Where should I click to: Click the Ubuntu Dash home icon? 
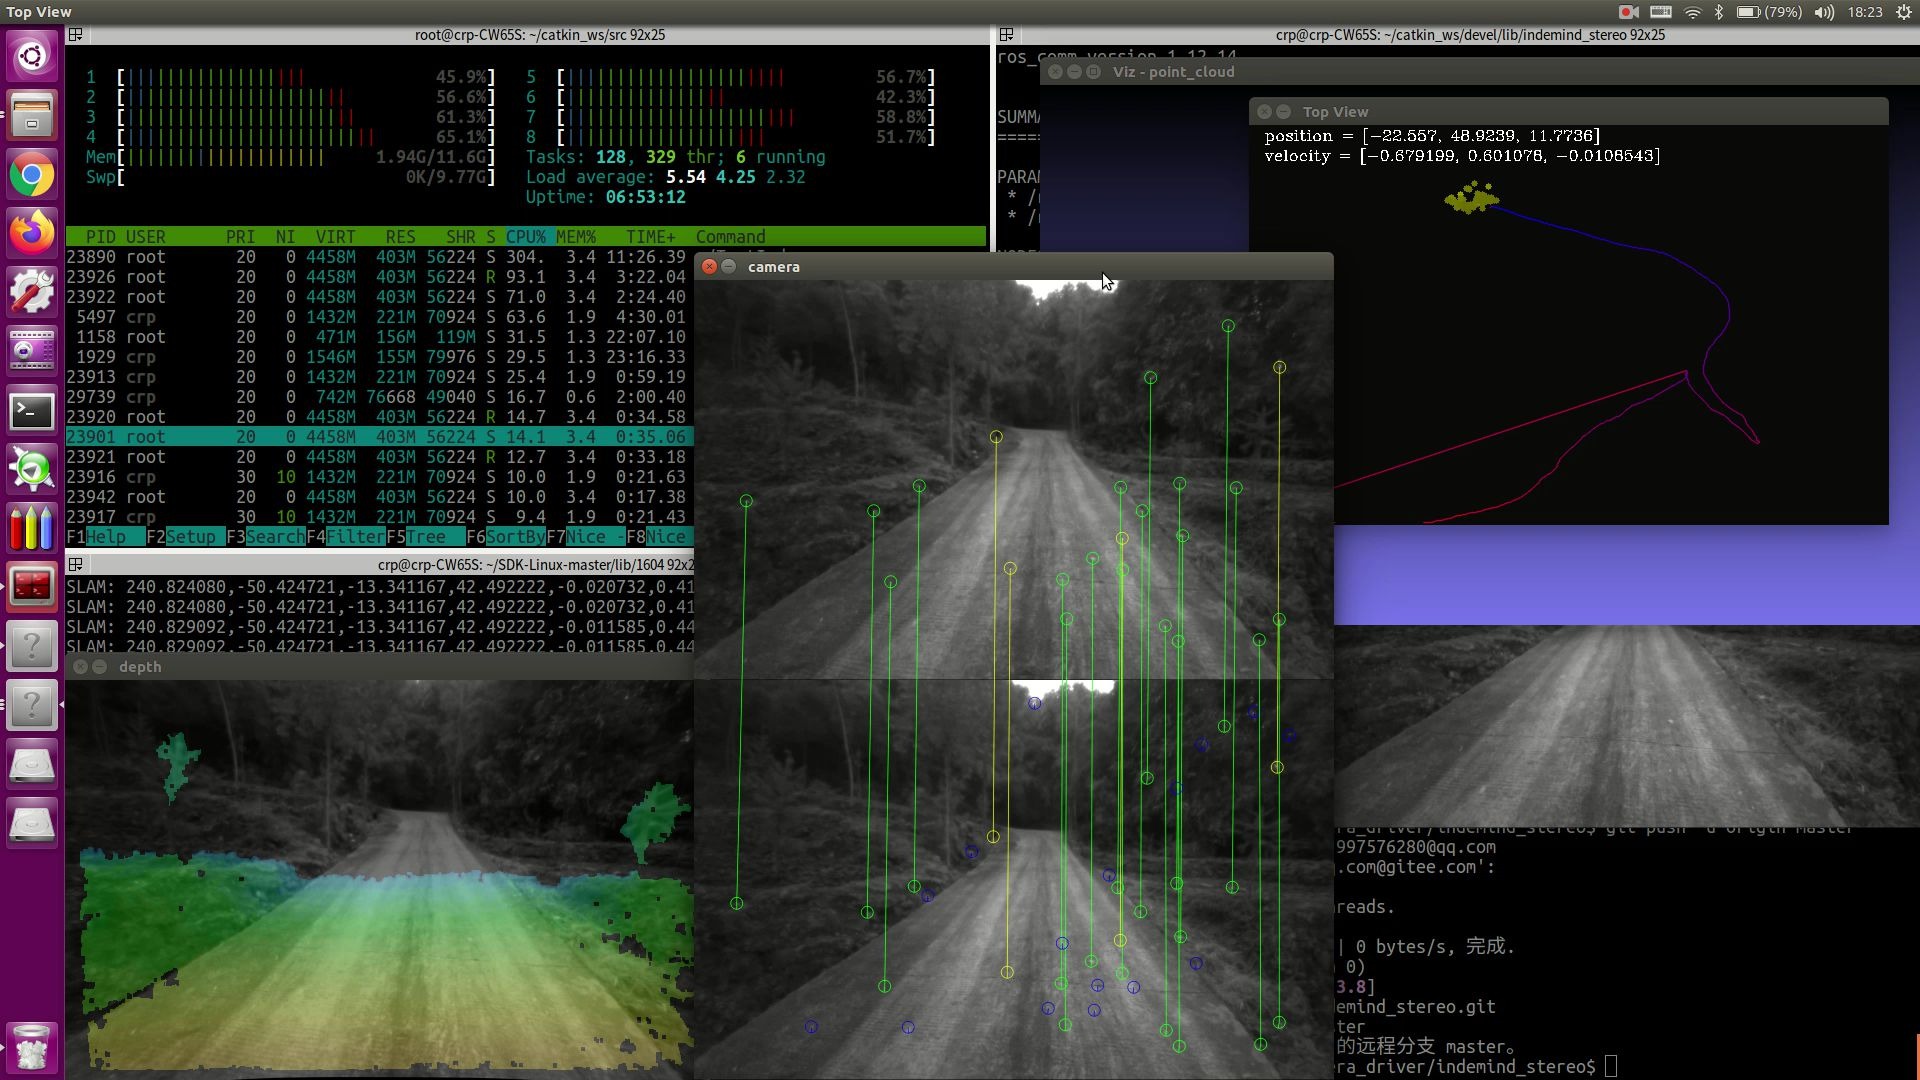tap(32, 55)
